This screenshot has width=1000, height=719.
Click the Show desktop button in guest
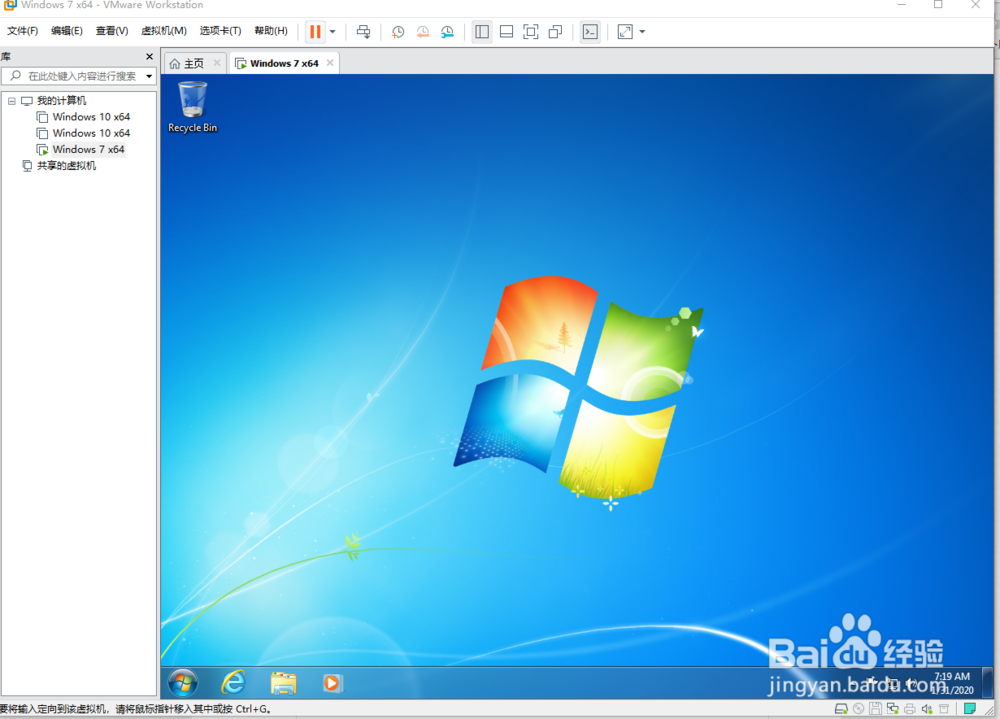pyautogui.click(x=987, y=683)
